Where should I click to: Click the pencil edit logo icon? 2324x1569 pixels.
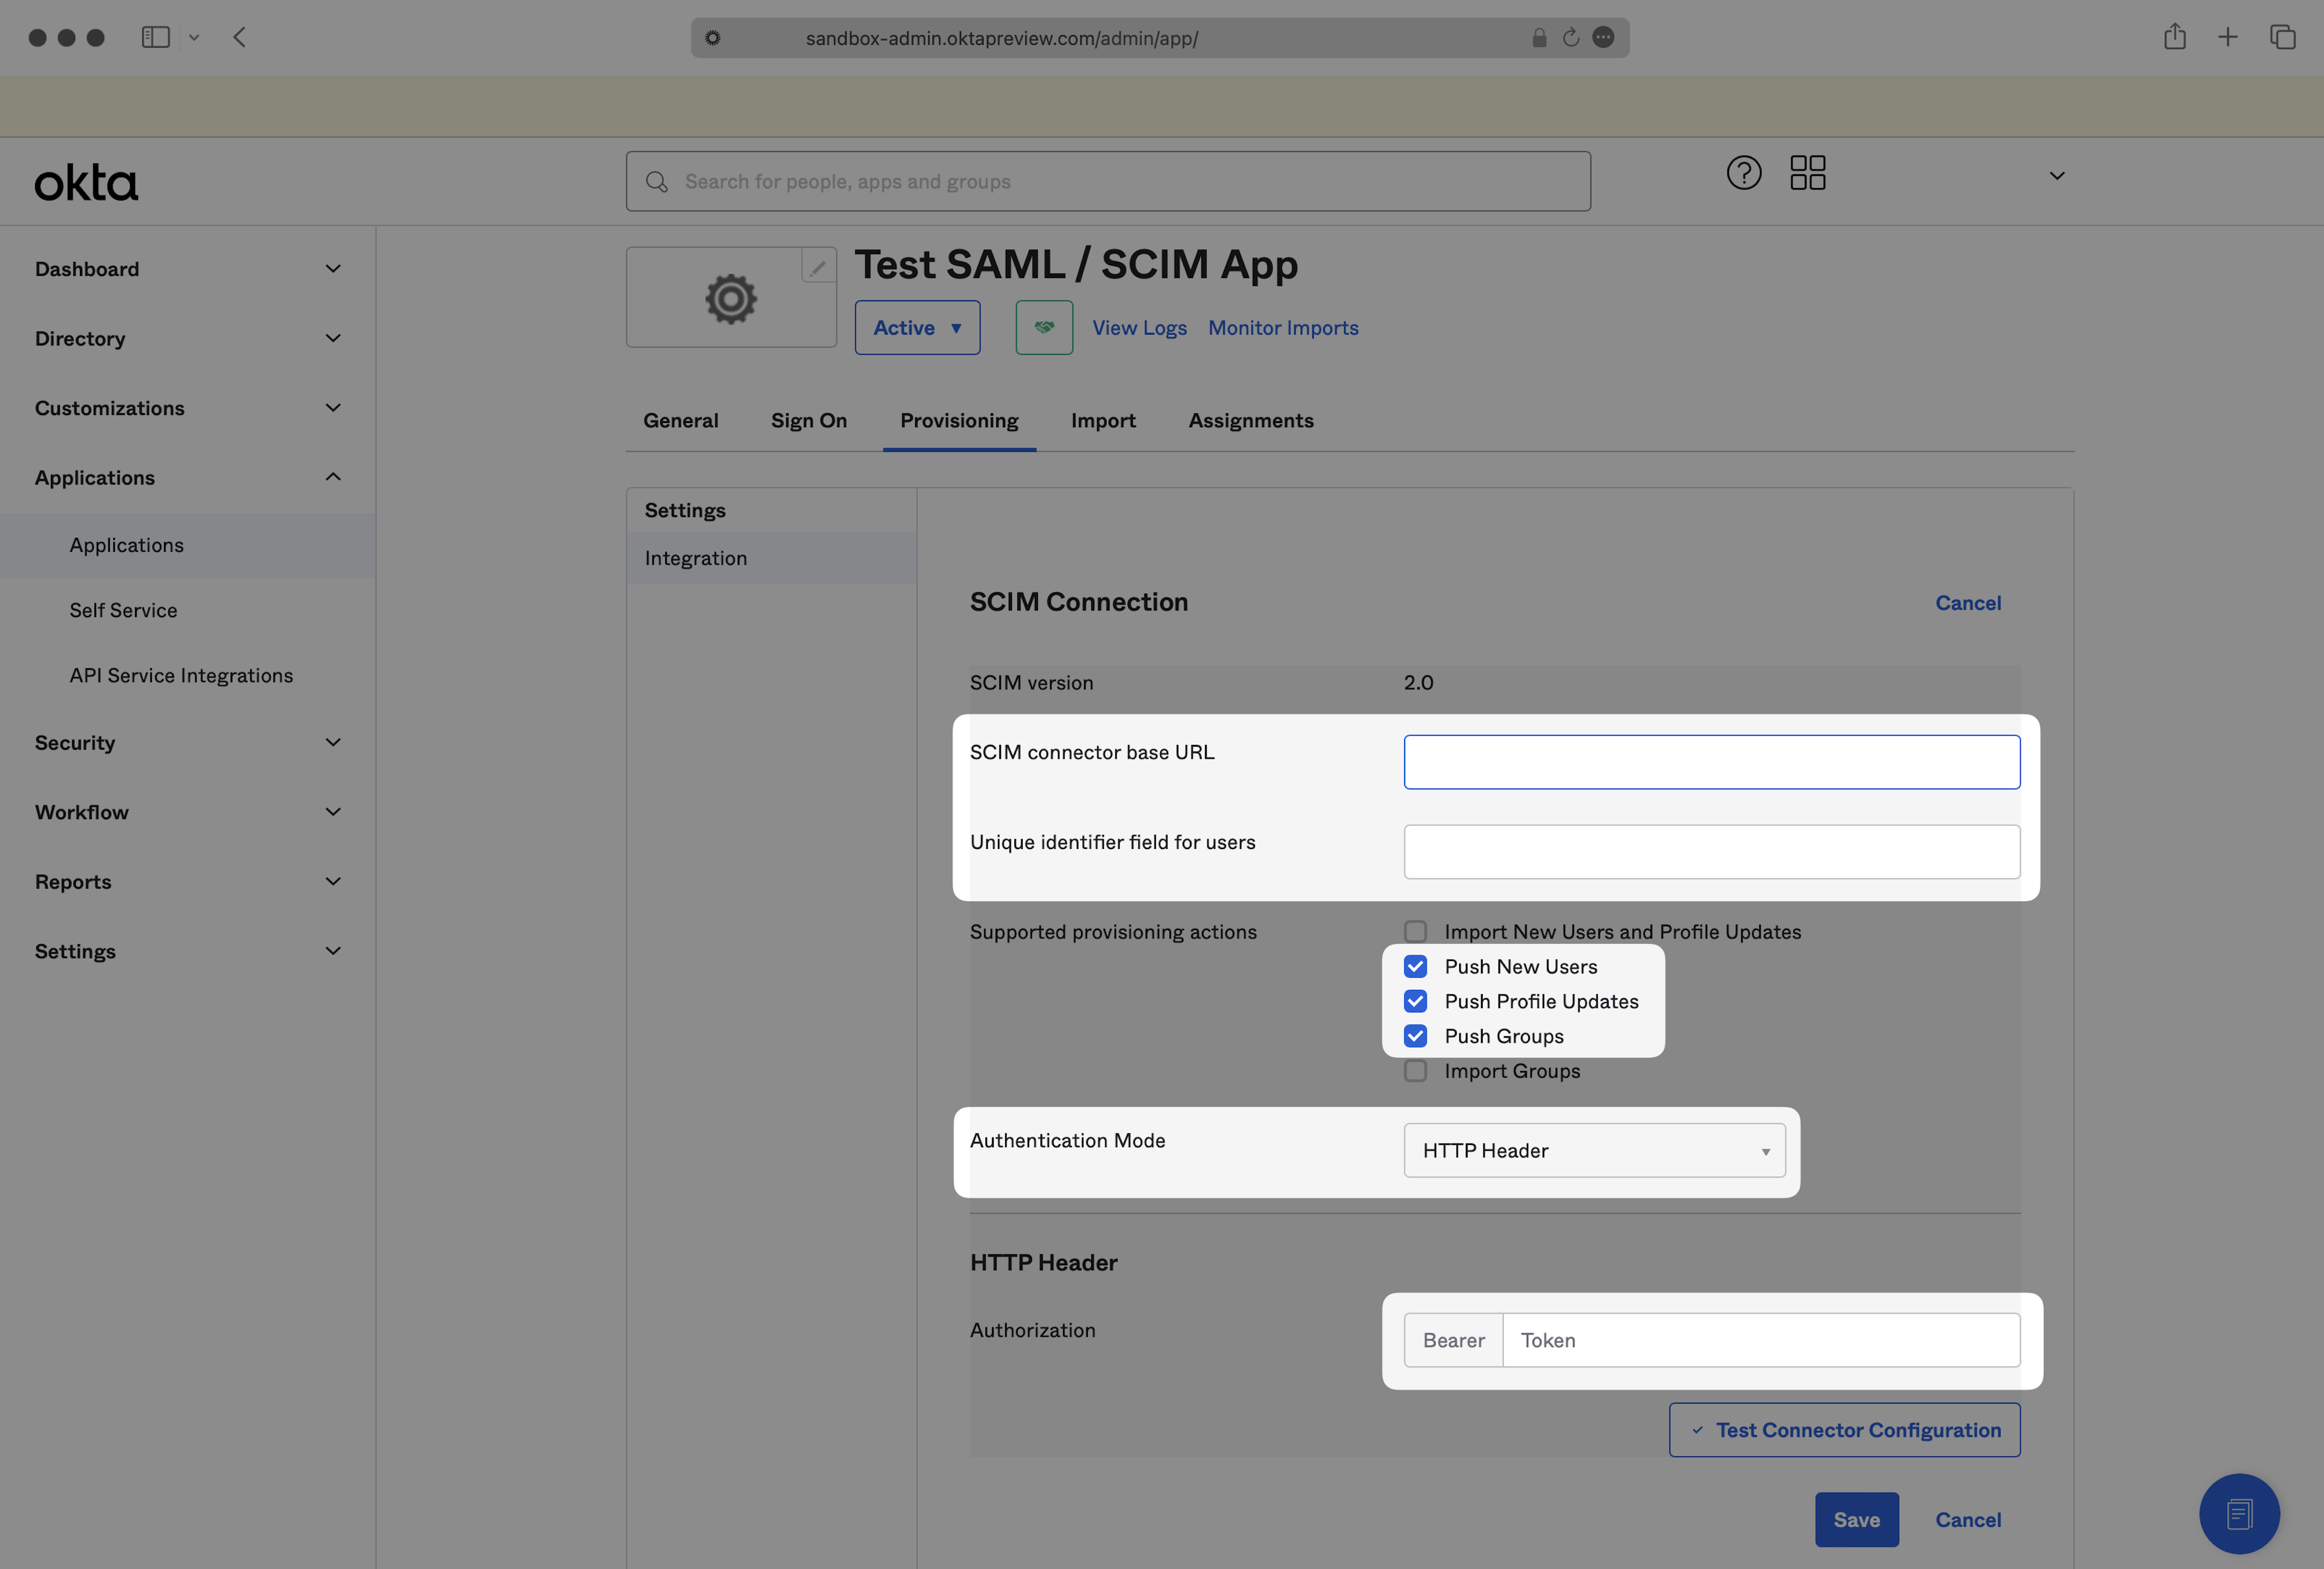pyautogui.click(x=818, y=267)
